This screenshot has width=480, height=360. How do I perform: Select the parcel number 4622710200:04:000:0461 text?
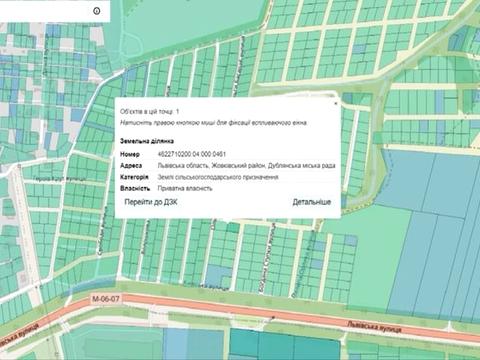click(192, 154)
